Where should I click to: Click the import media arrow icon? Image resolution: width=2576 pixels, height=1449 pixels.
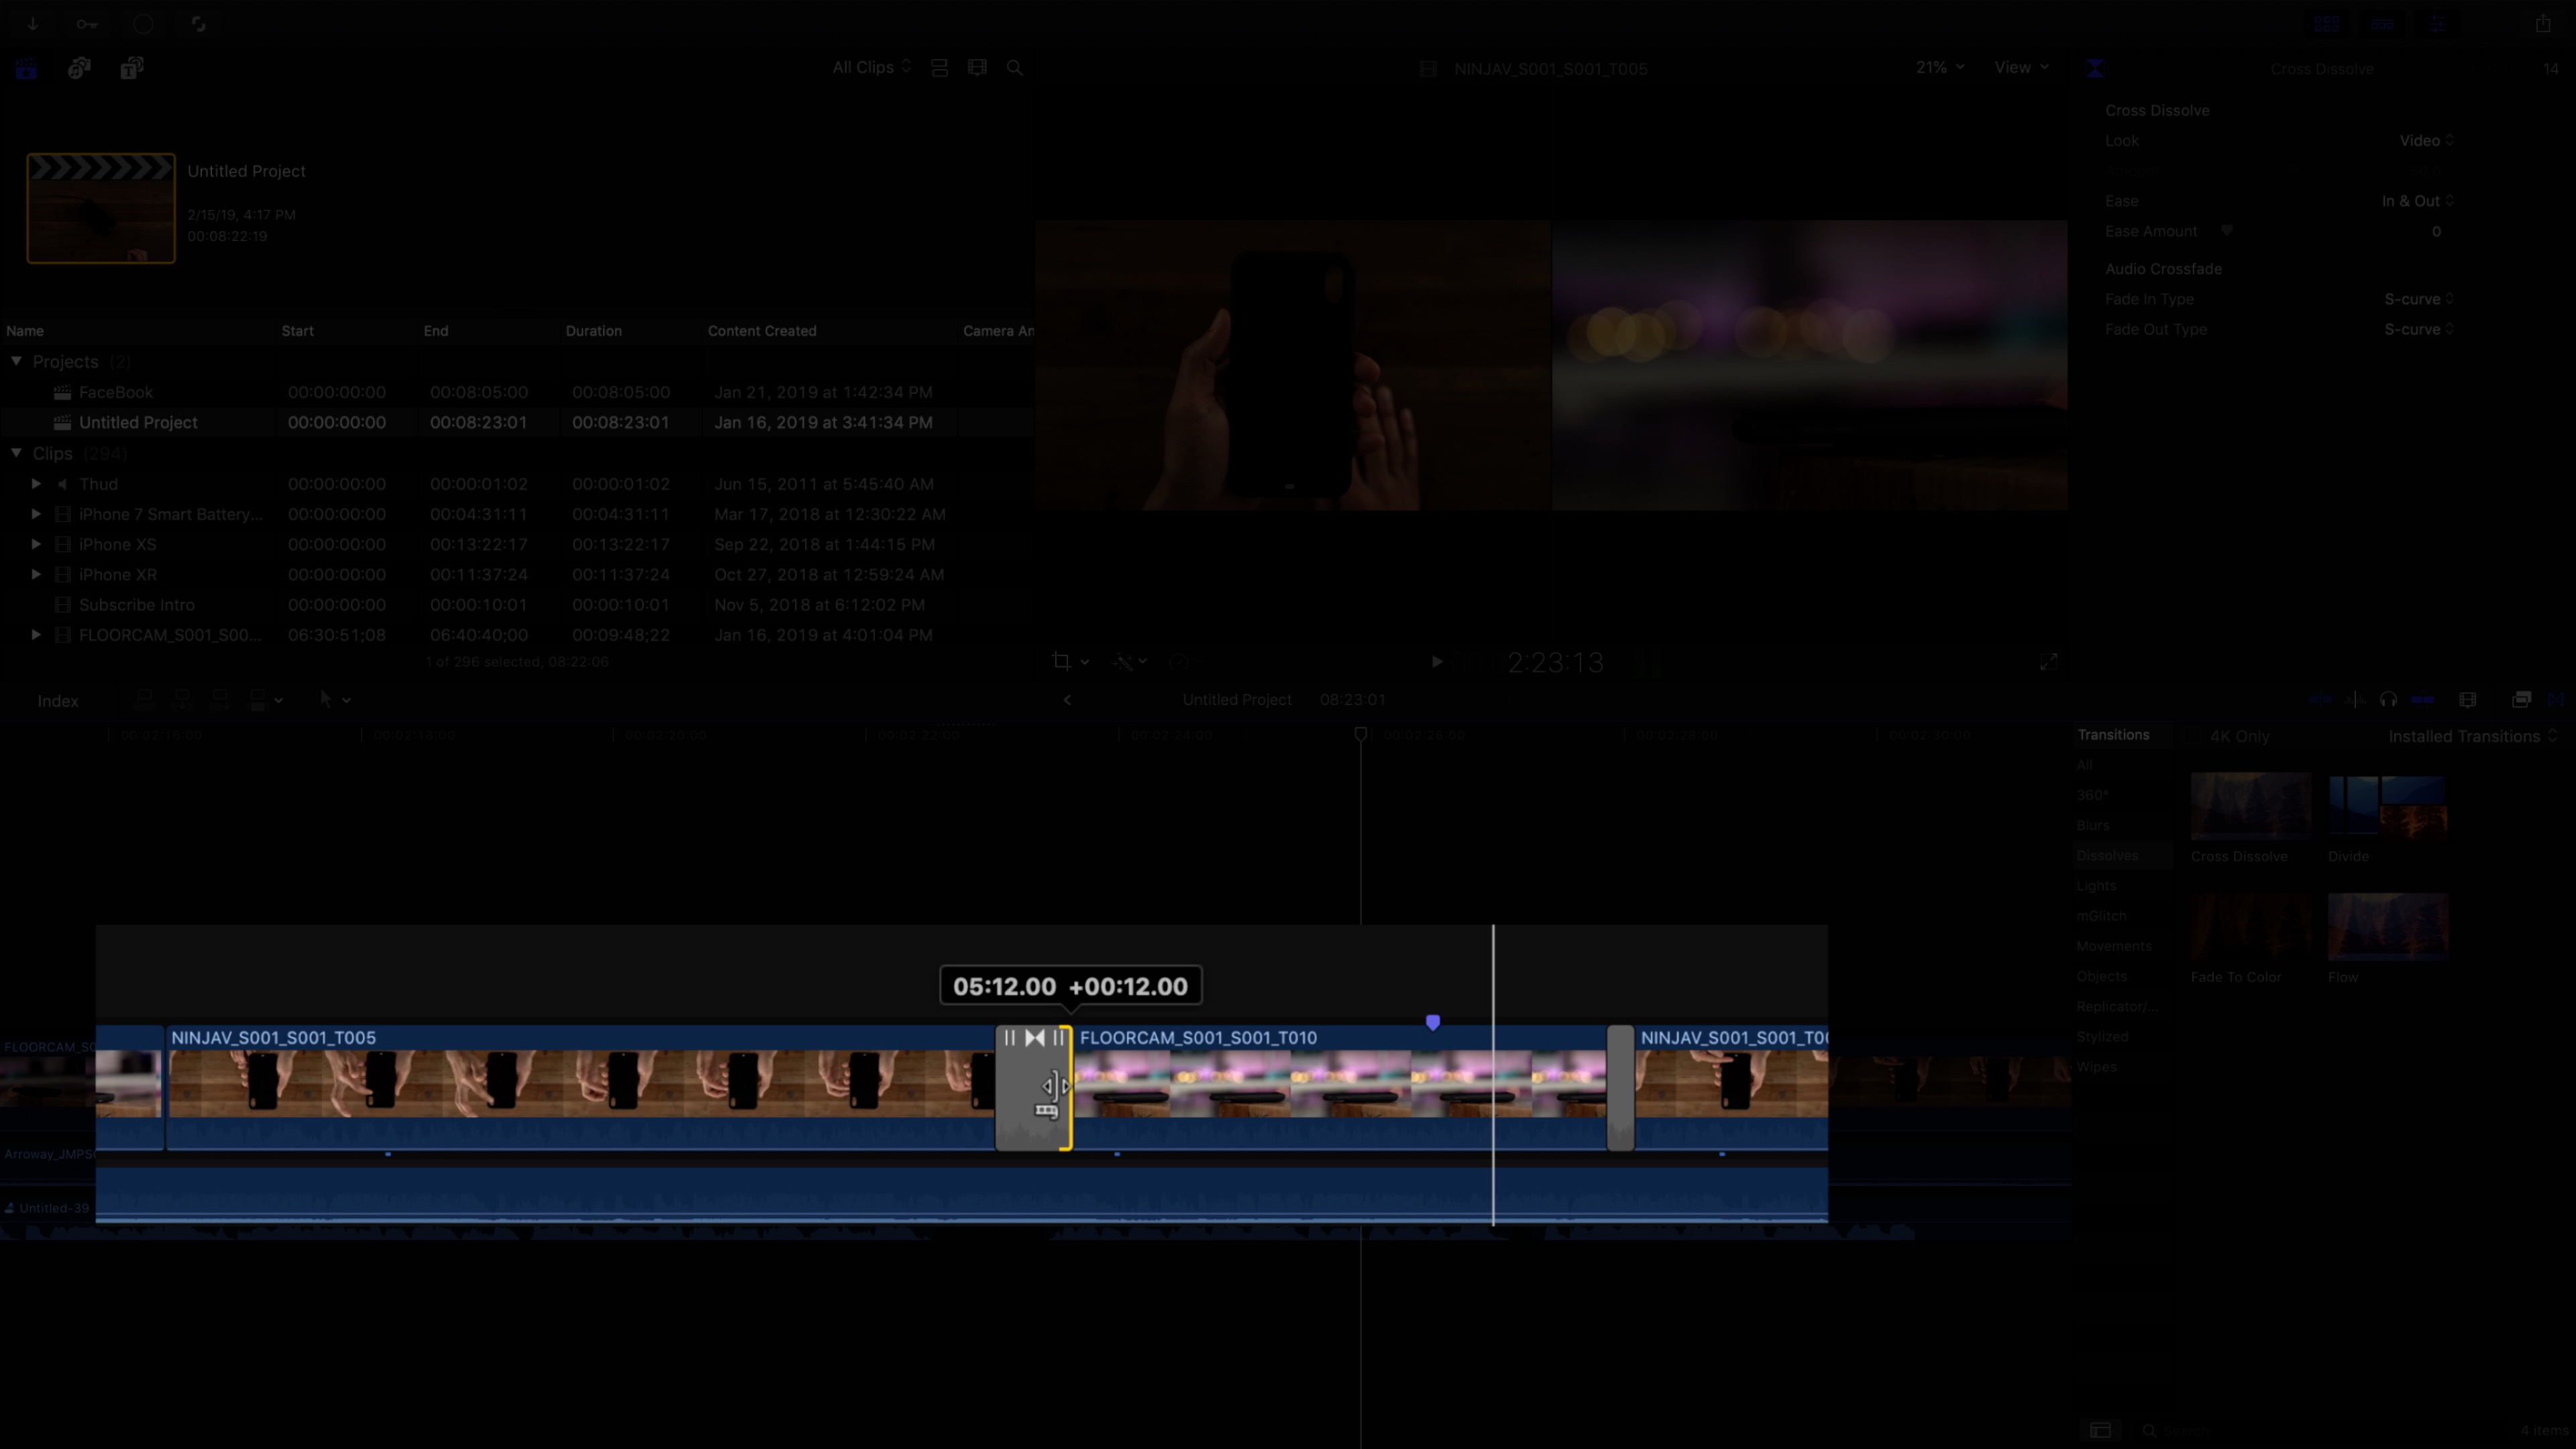[x=32, y=24]
